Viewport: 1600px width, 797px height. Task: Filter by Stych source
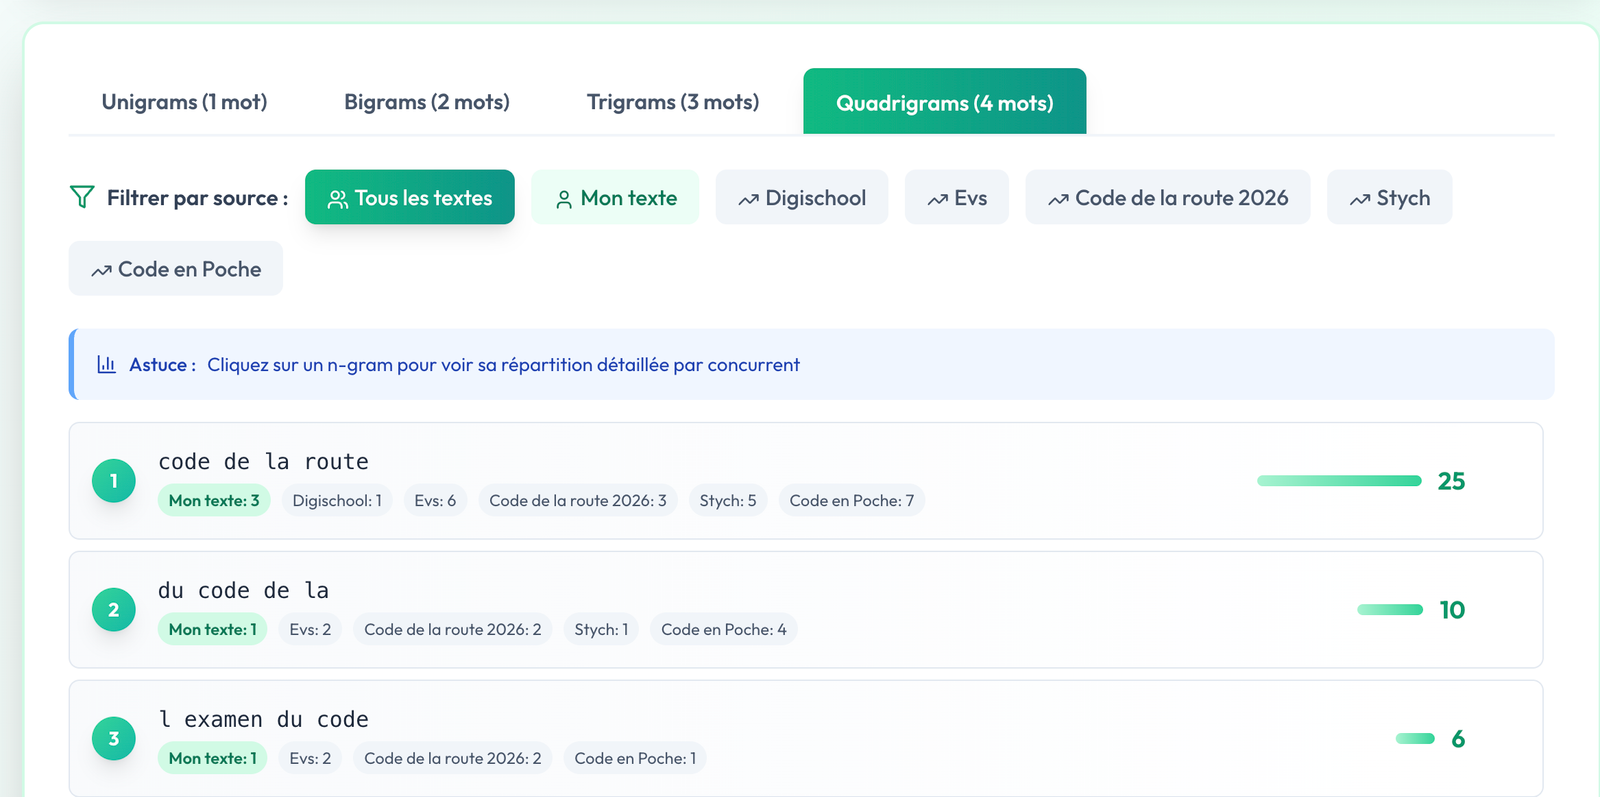[1390, 197]
